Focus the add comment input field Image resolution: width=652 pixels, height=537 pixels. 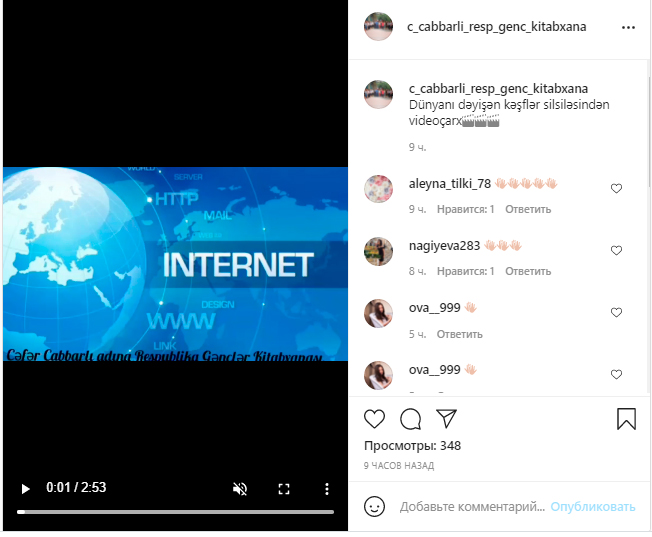coord(472,507)
